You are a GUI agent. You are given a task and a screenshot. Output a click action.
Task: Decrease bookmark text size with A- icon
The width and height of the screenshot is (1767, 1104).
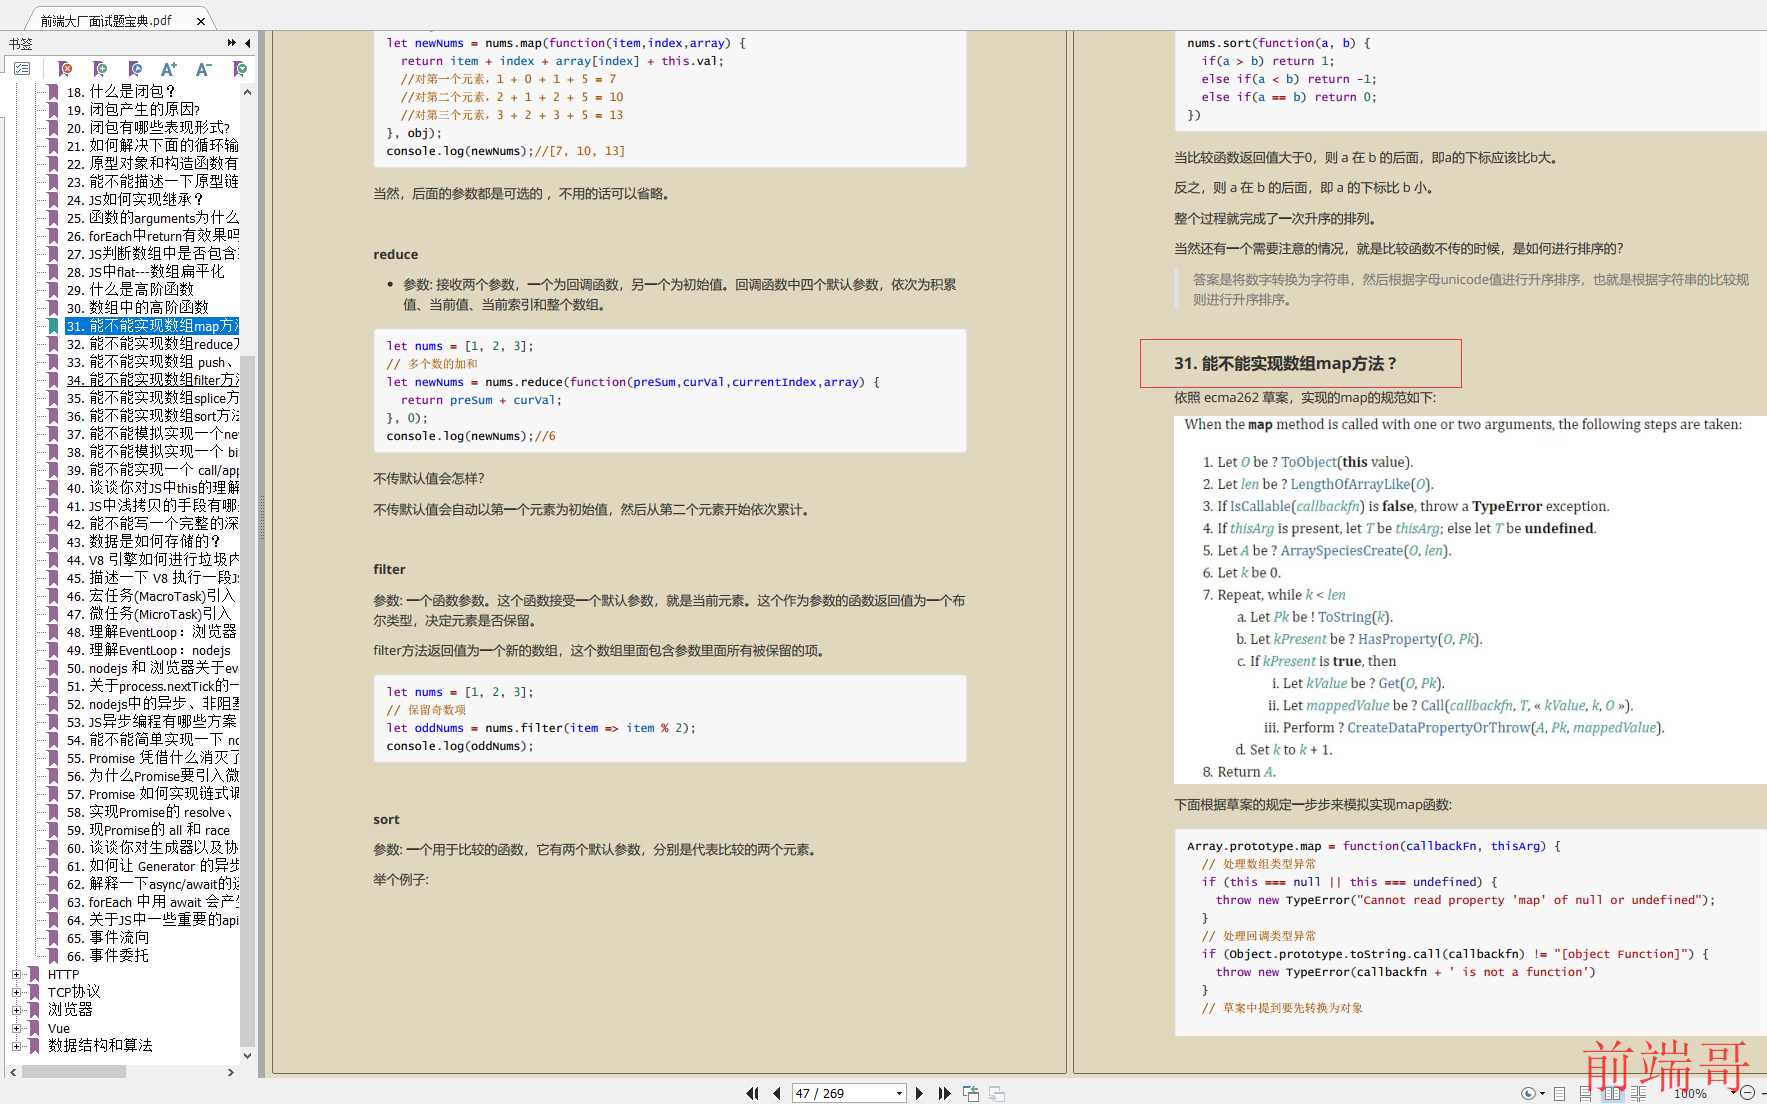[204, 69]
